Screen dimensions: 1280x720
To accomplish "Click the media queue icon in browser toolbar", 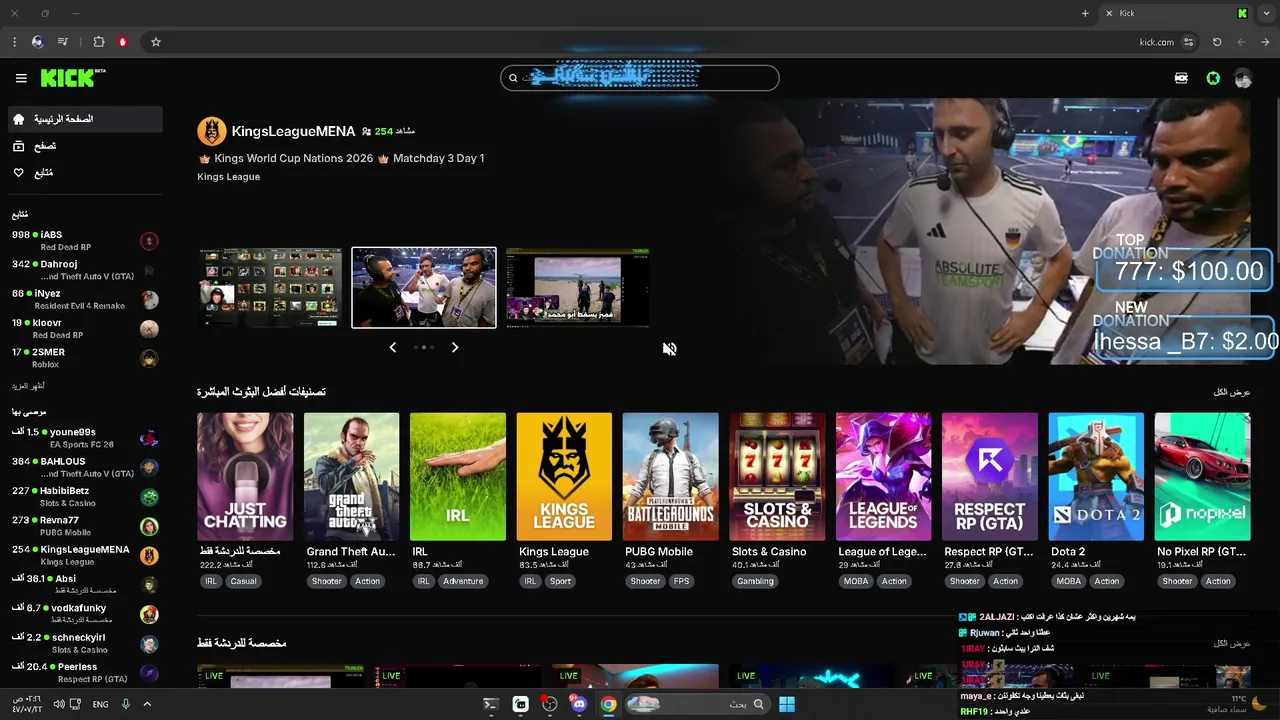I will coord(63,42).
